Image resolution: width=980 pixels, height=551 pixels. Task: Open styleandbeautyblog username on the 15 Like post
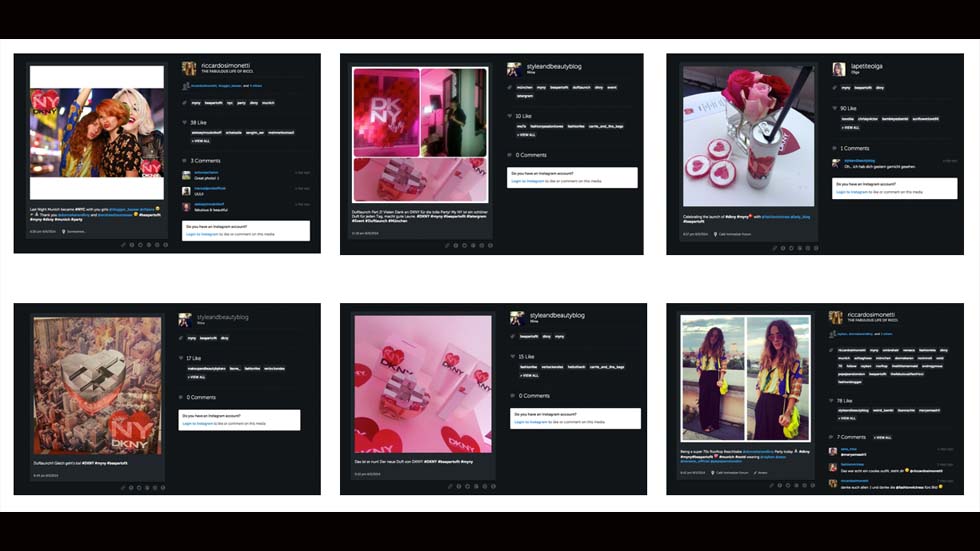pos(557,315)
